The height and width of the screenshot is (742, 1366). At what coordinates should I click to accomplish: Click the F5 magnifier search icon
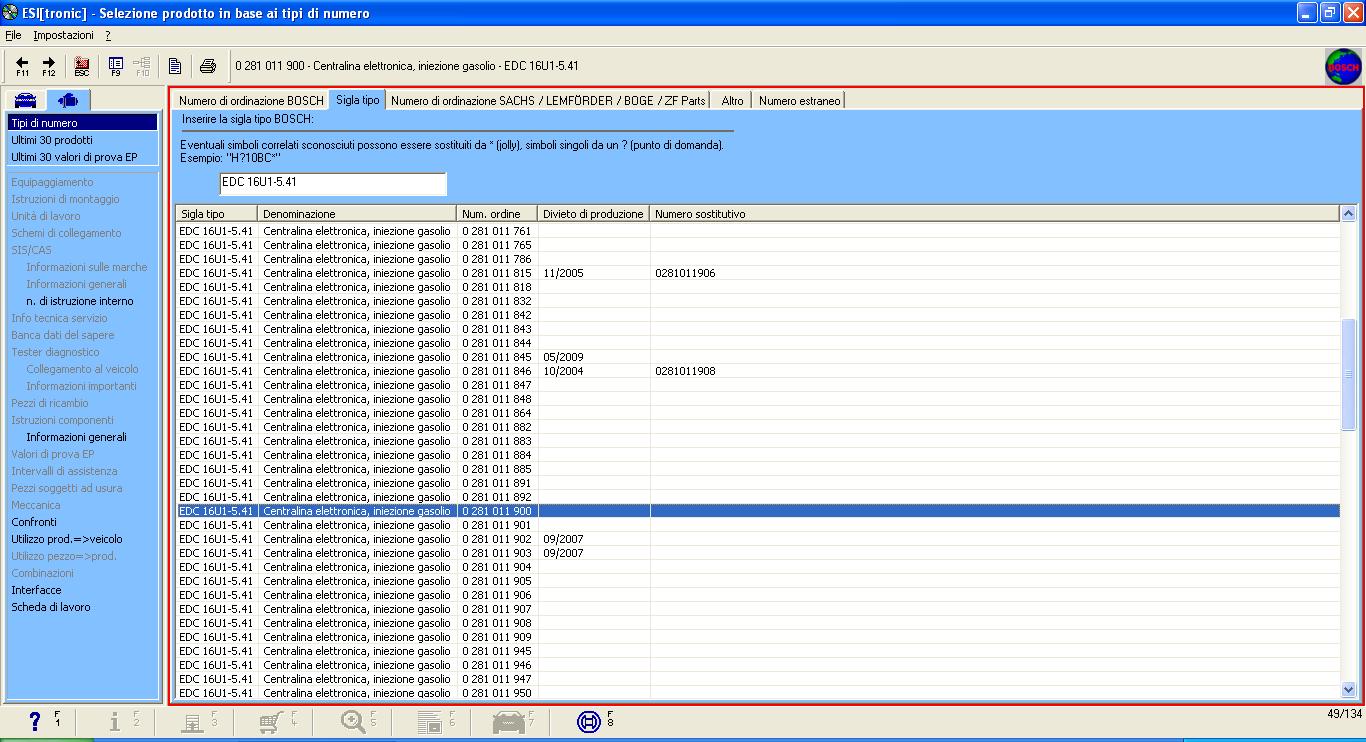353,721
